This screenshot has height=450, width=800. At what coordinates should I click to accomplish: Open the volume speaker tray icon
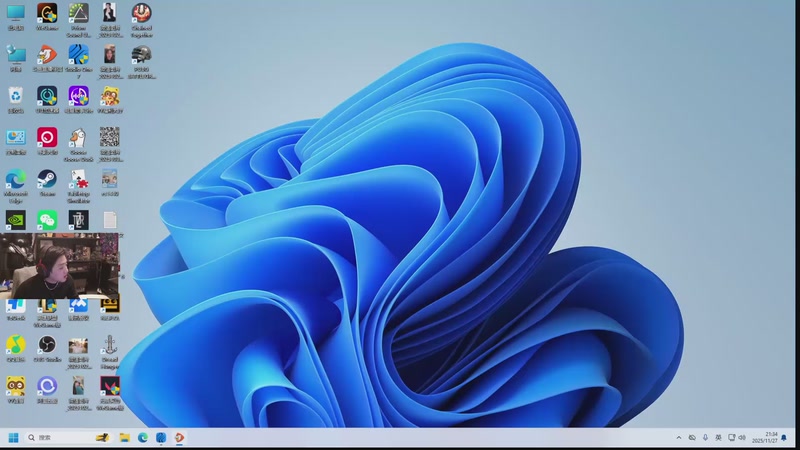pos(742,438)
